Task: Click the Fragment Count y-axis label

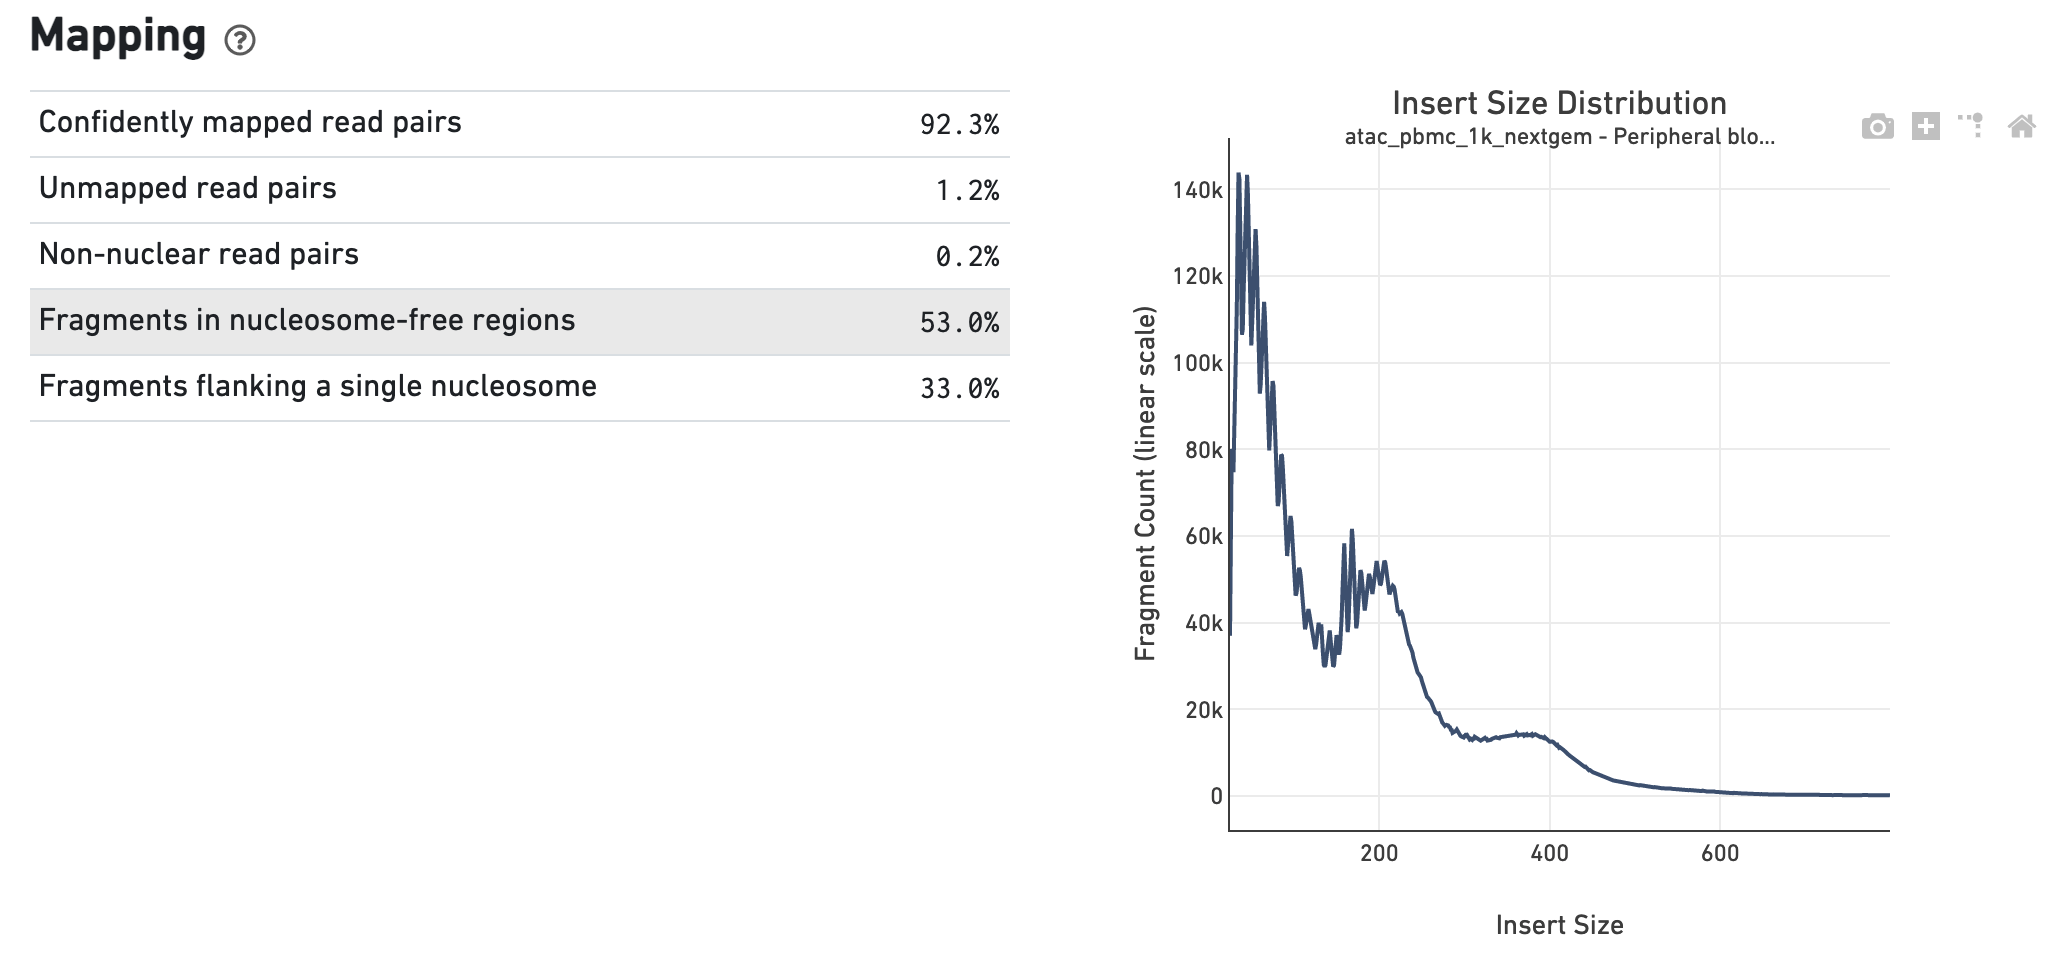Action: pyautogui.click(x=1145, y=483)
